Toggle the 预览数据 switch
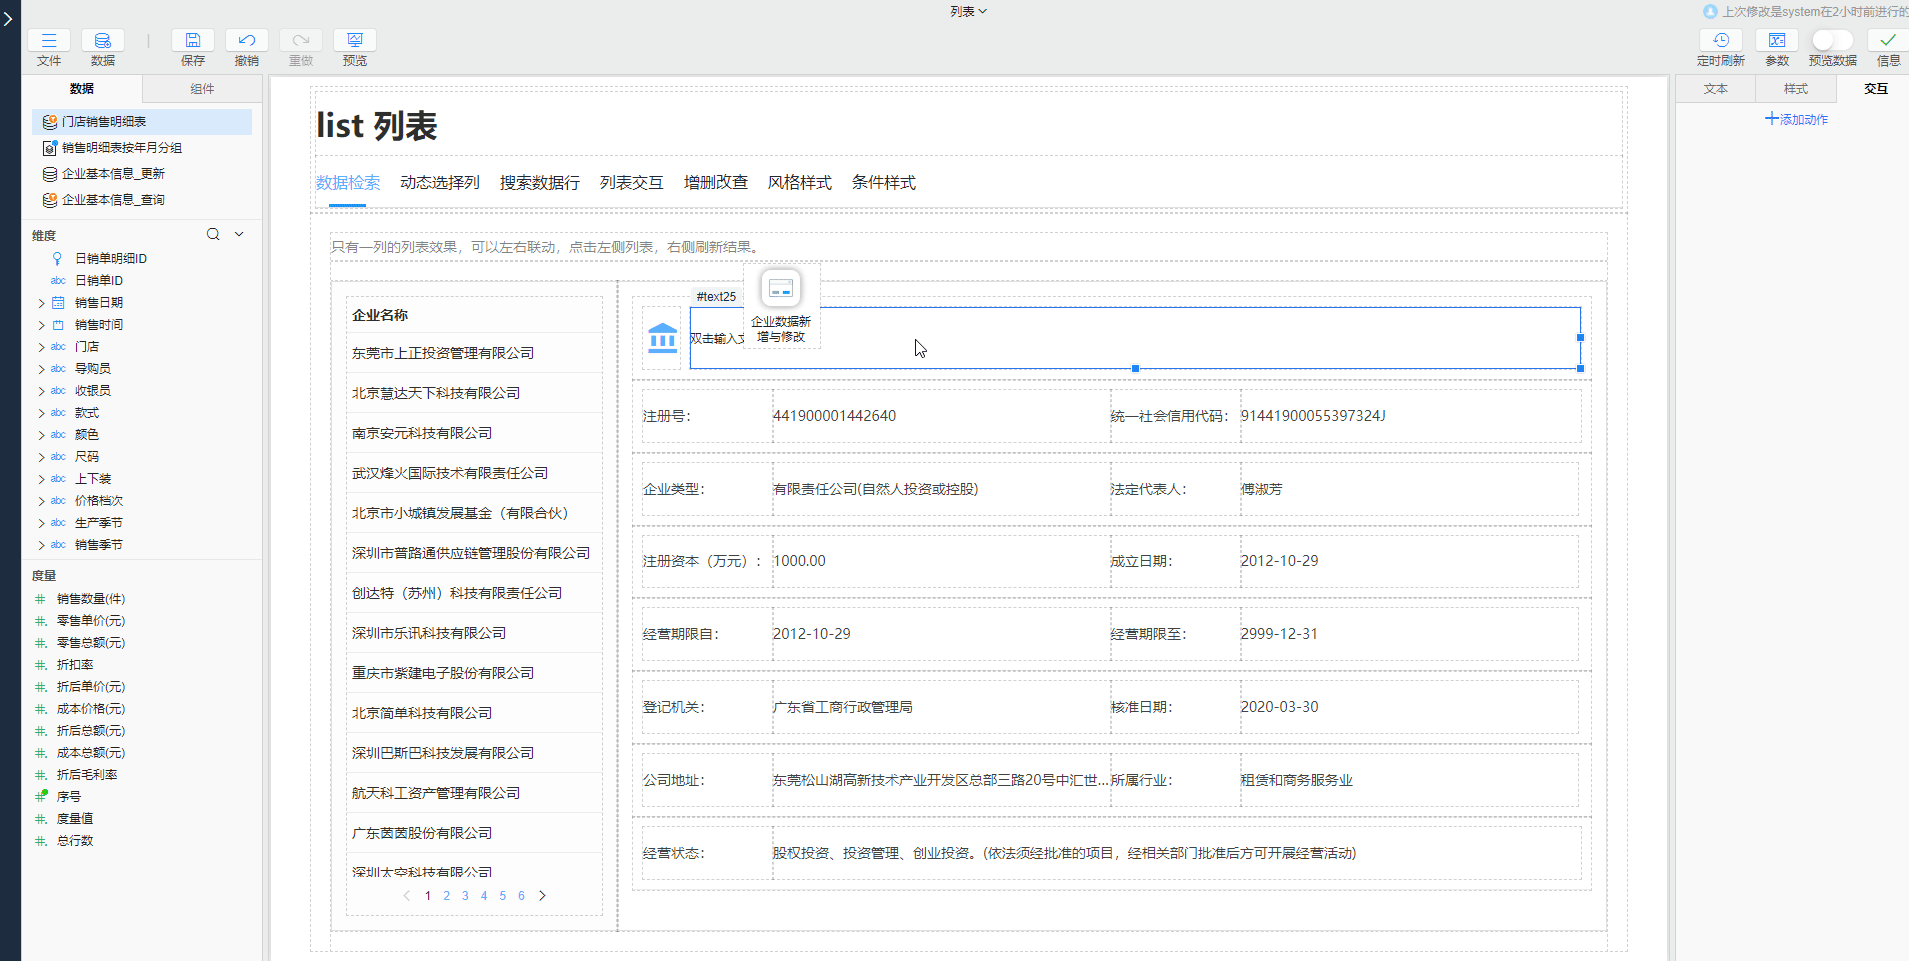This screenshot has width=1909, height=961. 1832,40
